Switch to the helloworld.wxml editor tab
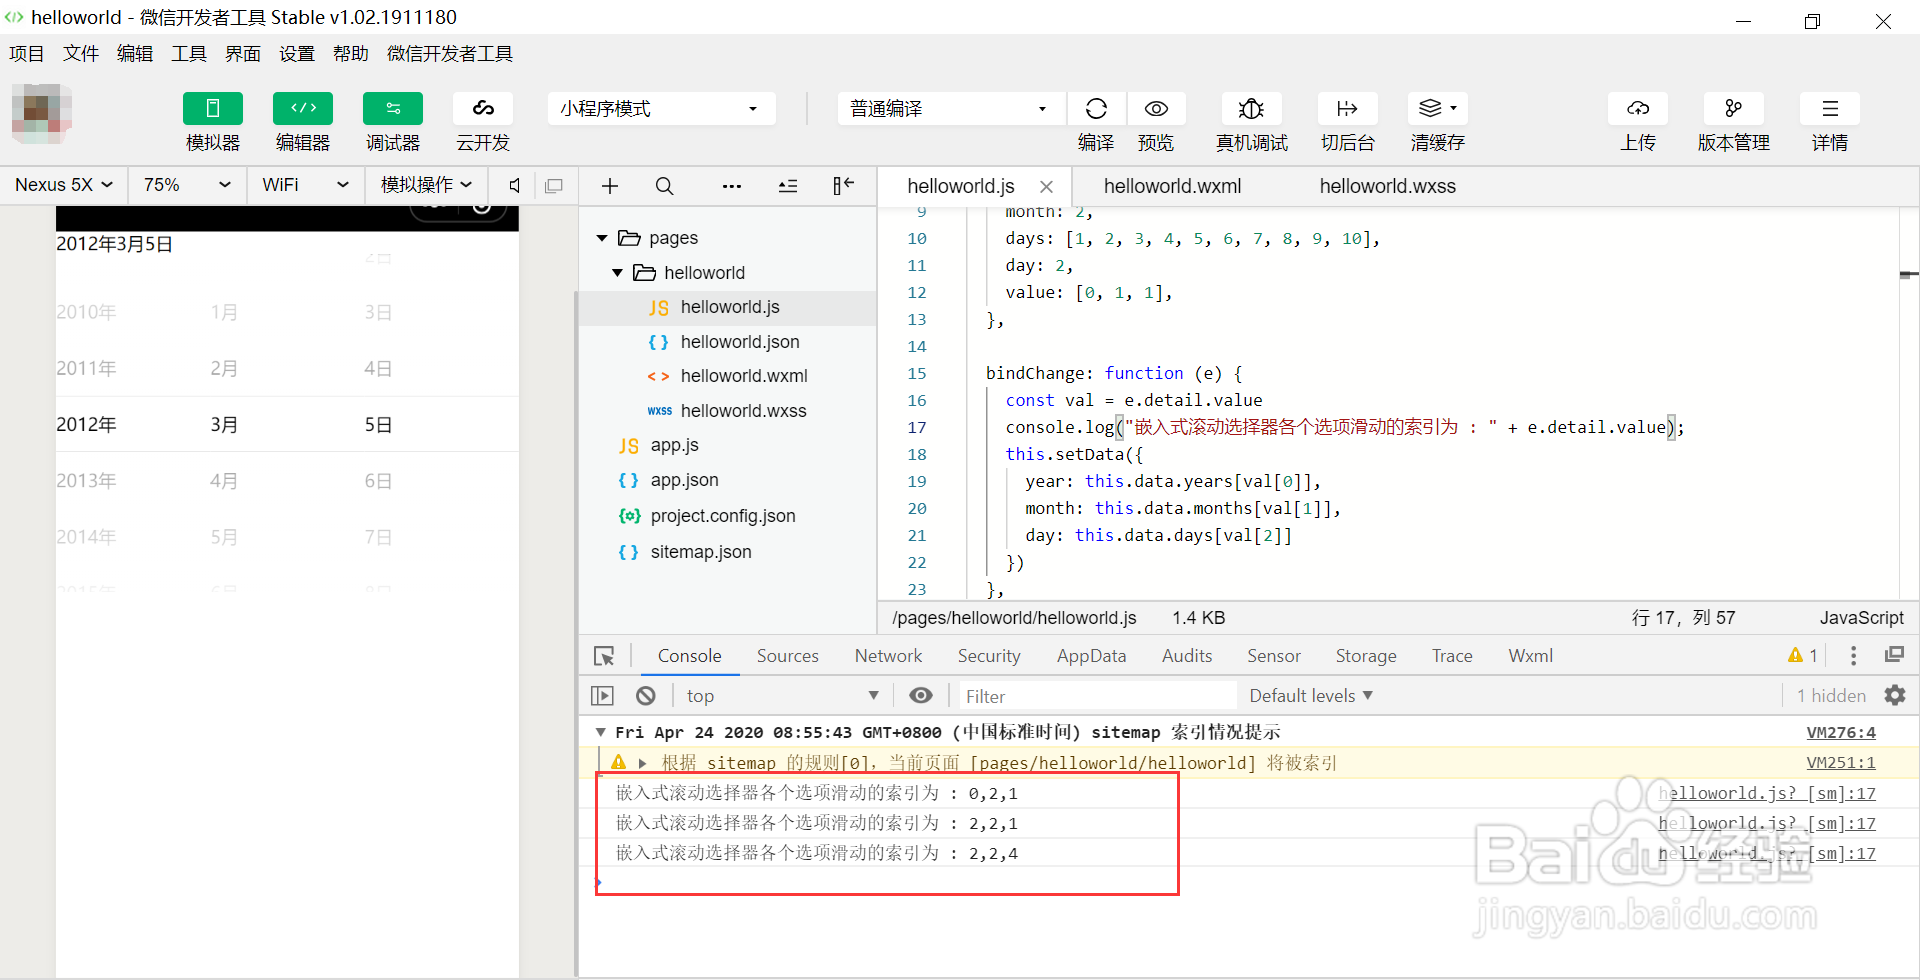The image size is (1920, 980). coord(1172,186)
